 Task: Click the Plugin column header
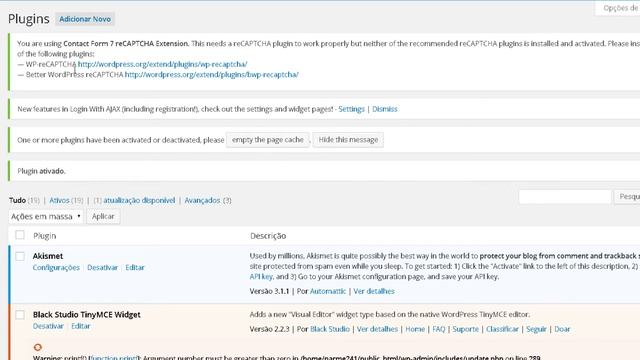click(44, 236)
